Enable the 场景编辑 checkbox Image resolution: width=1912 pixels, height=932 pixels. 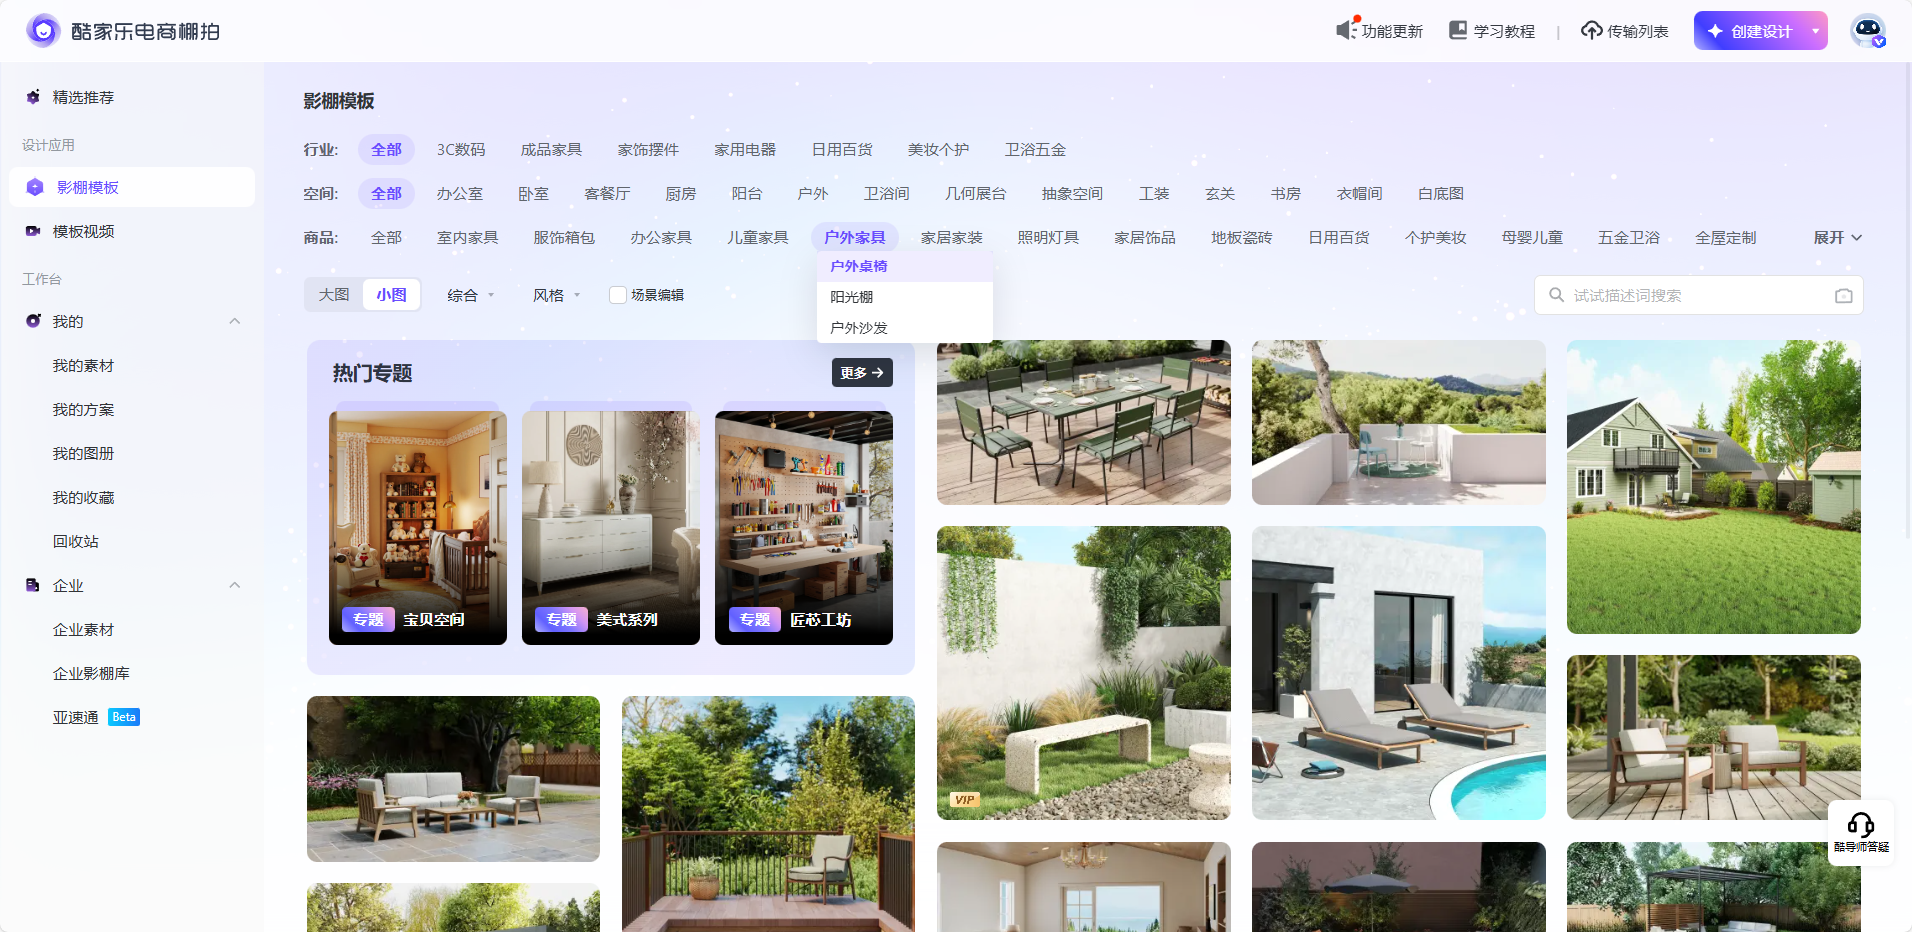click(618, 295)
